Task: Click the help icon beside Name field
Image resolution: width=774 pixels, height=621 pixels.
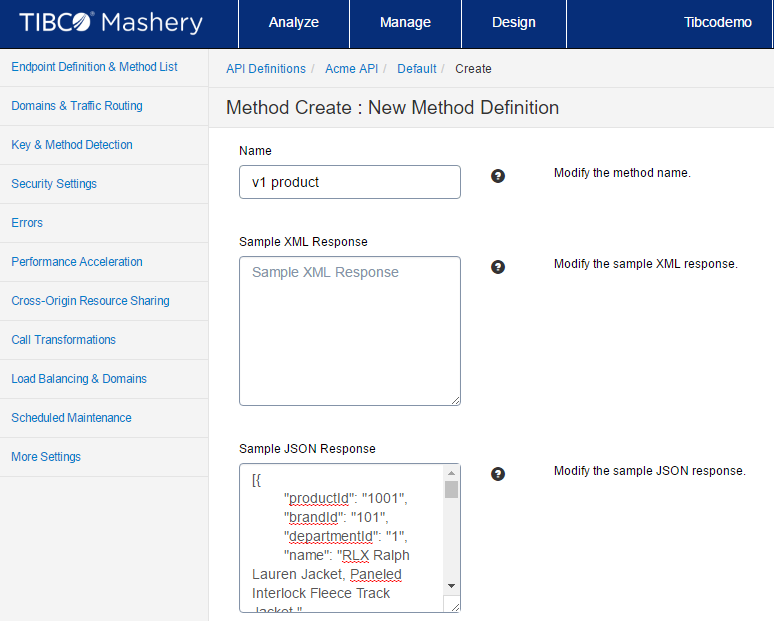Action: (498, 176)
